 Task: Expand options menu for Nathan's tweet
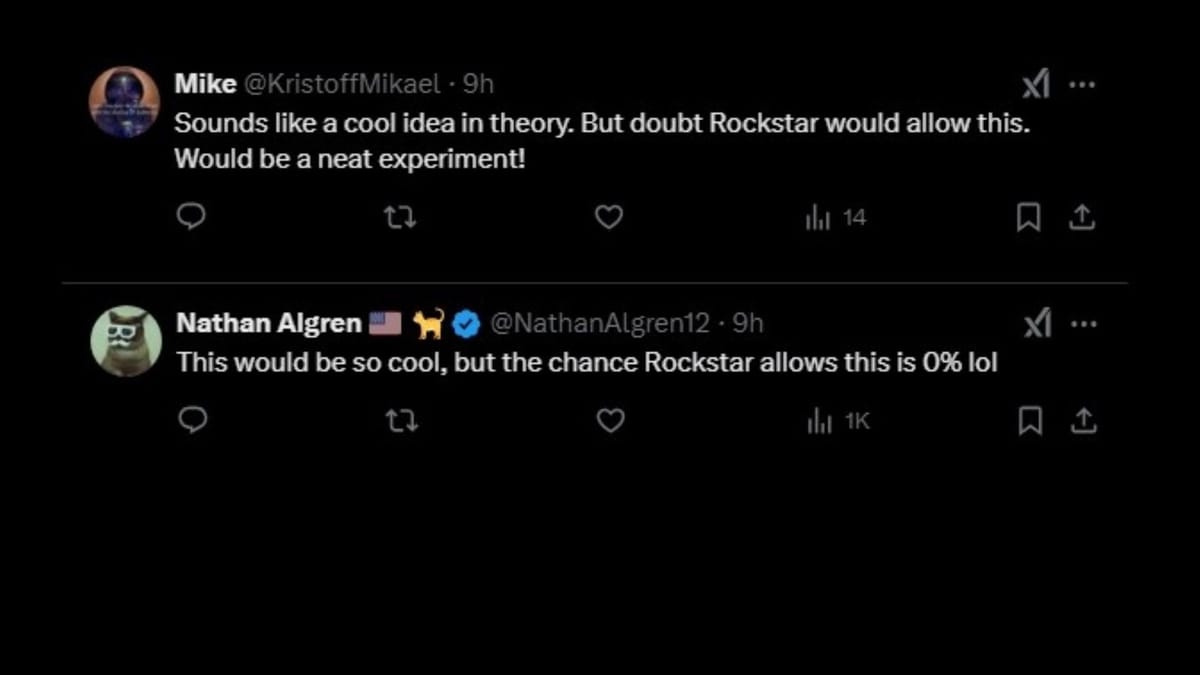pos(1083,323)
